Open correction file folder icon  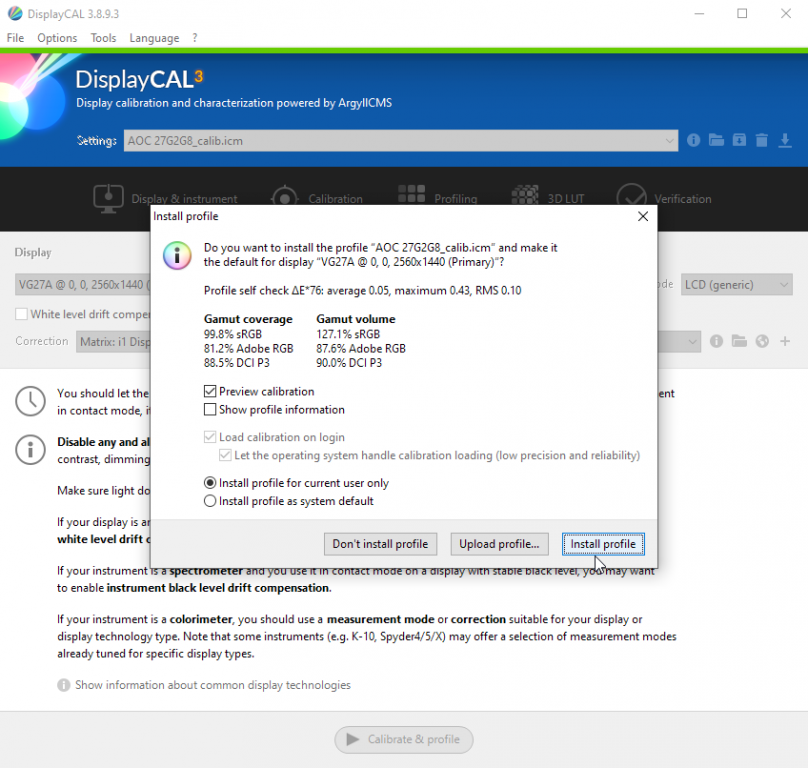[x=739, y=341]
